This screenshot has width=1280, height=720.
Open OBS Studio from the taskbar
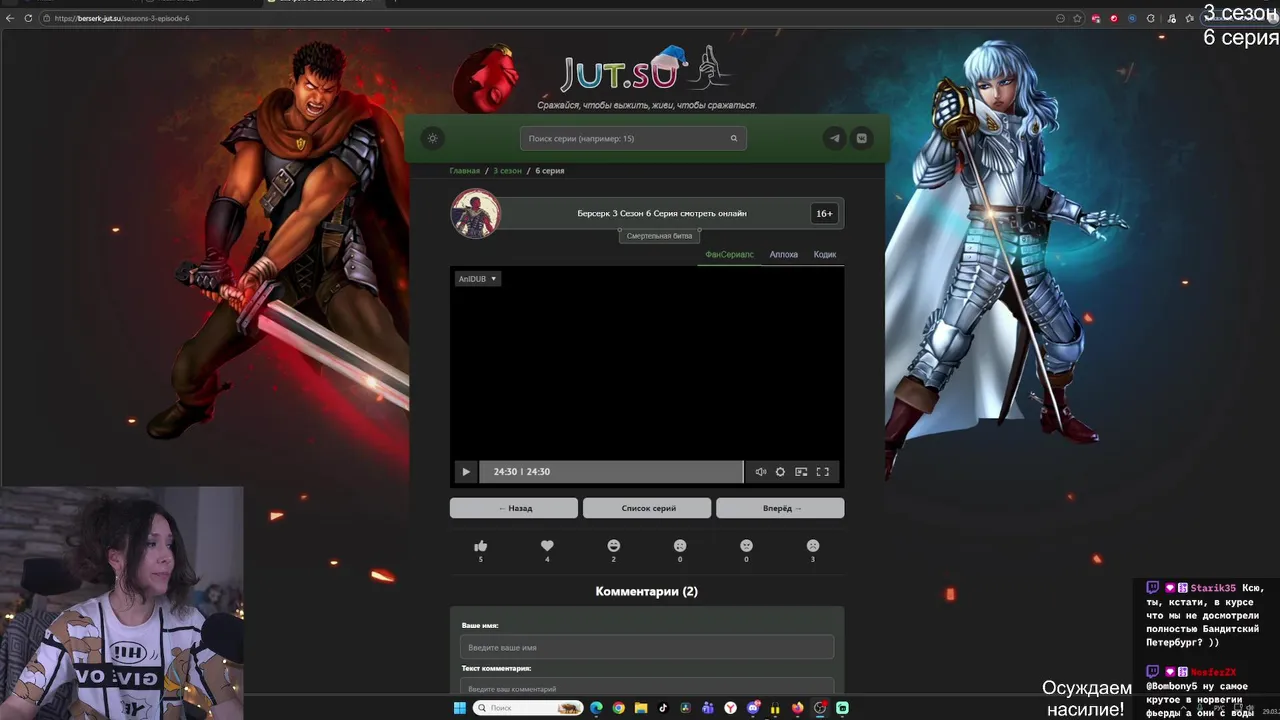coord(820,708)
